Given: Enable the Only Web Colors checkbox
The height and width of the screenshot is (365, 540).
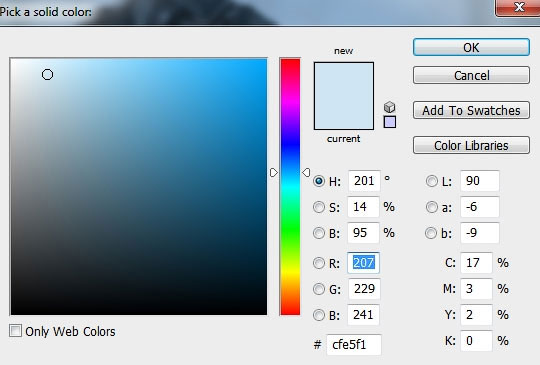Looking at the screenshot, I should (x=15, y=331).
